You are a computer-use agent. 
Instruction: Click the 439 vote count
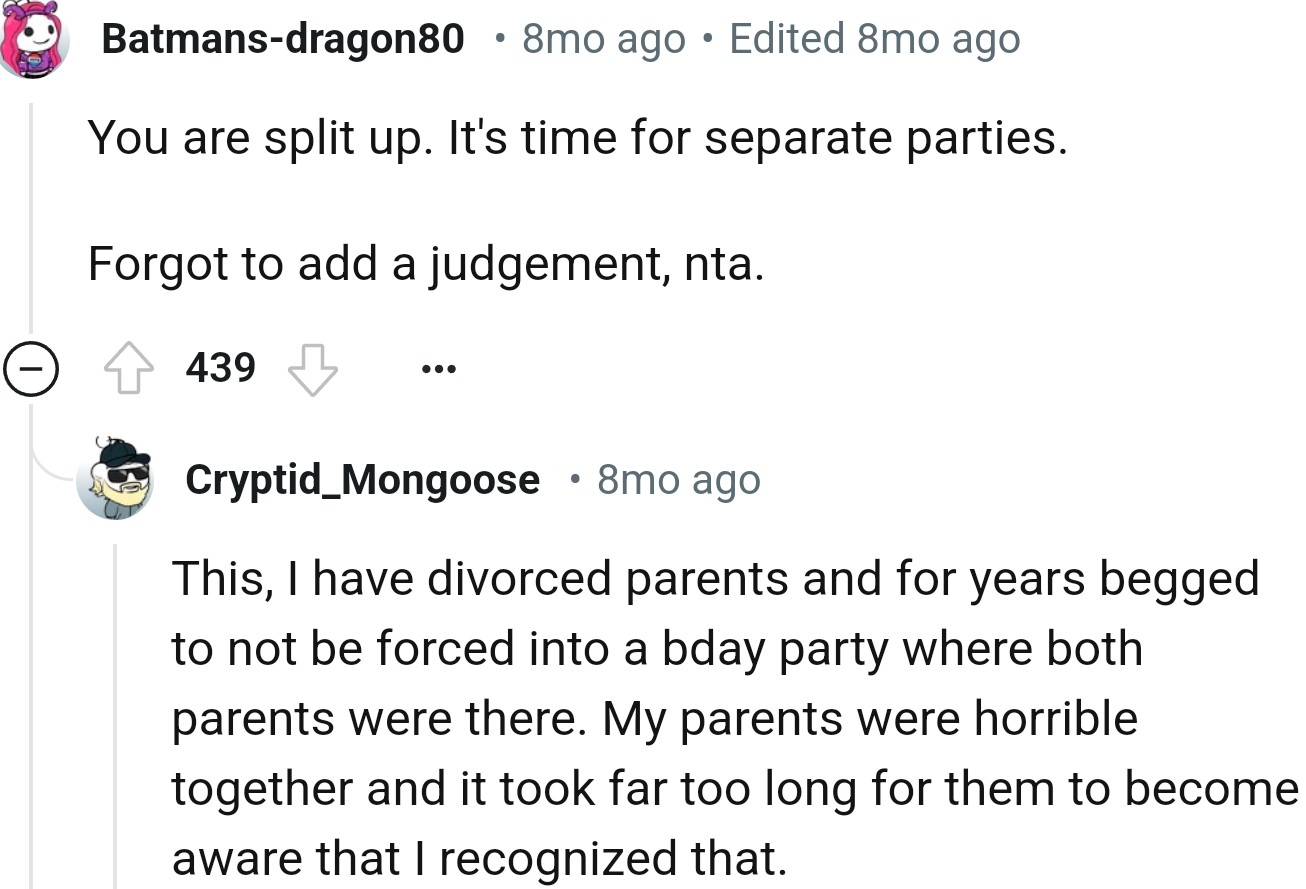(x=220, y=369)
